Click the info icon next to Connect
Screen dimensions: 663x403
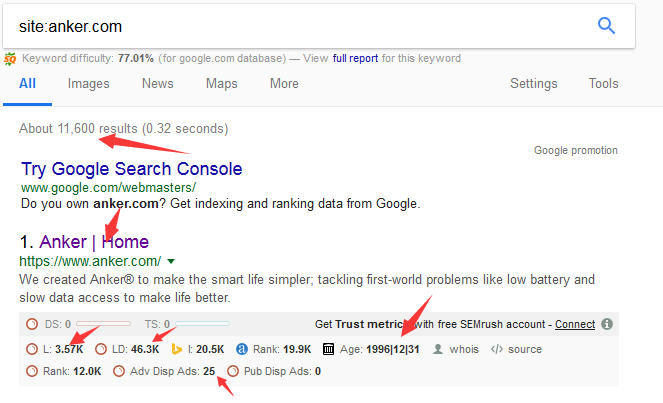pyautogui.click(x=607, y=324)
